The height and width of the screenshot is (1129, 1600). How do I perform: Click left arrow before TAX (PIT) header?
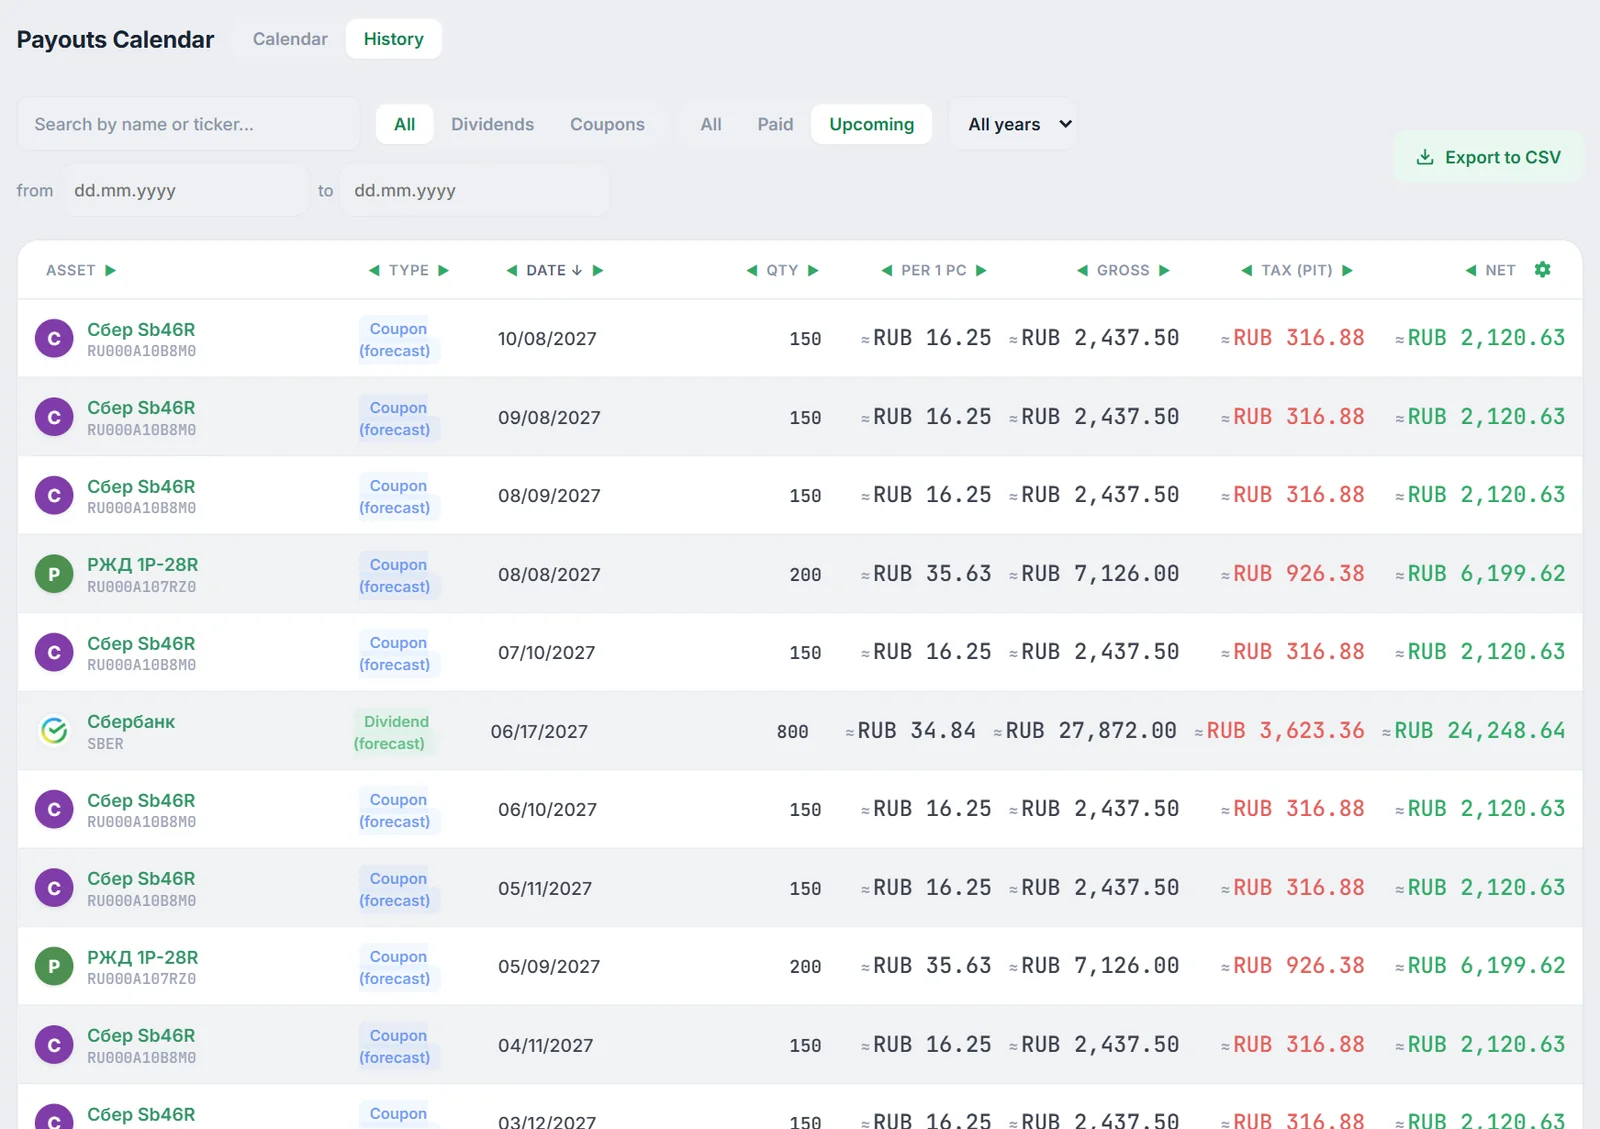point(1246,270)
